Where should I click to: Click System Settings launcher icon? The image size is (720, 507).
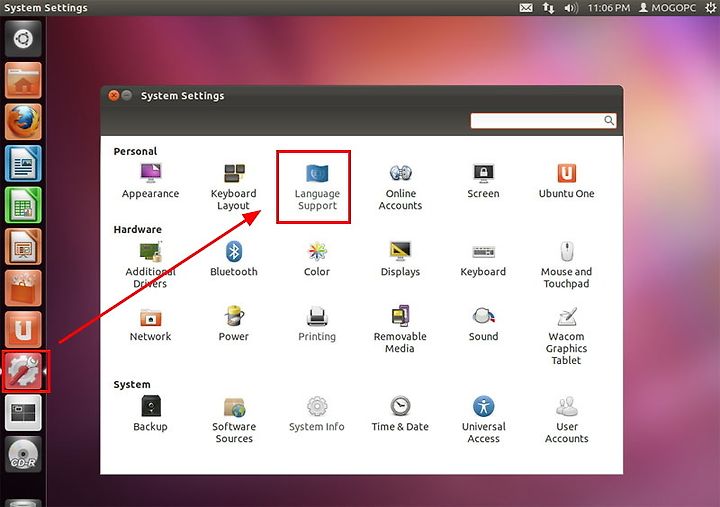pyautogui.click(x=23, y=371)
